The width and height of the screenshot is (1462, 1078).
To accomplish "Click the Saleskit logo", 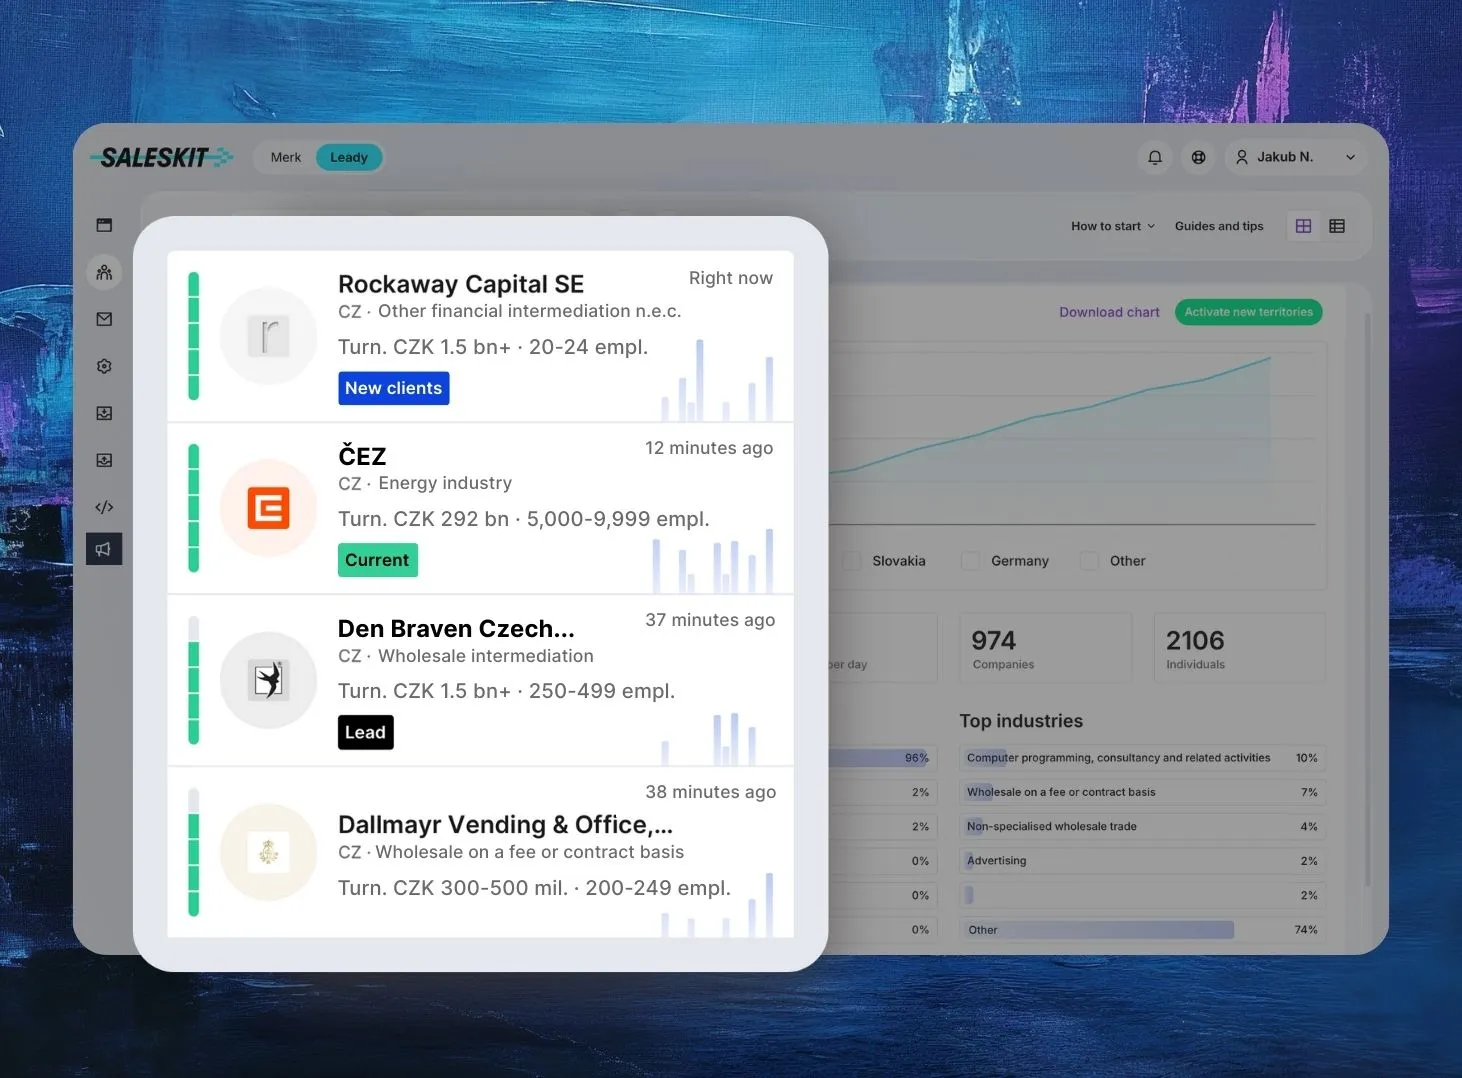I will (161, 157).
